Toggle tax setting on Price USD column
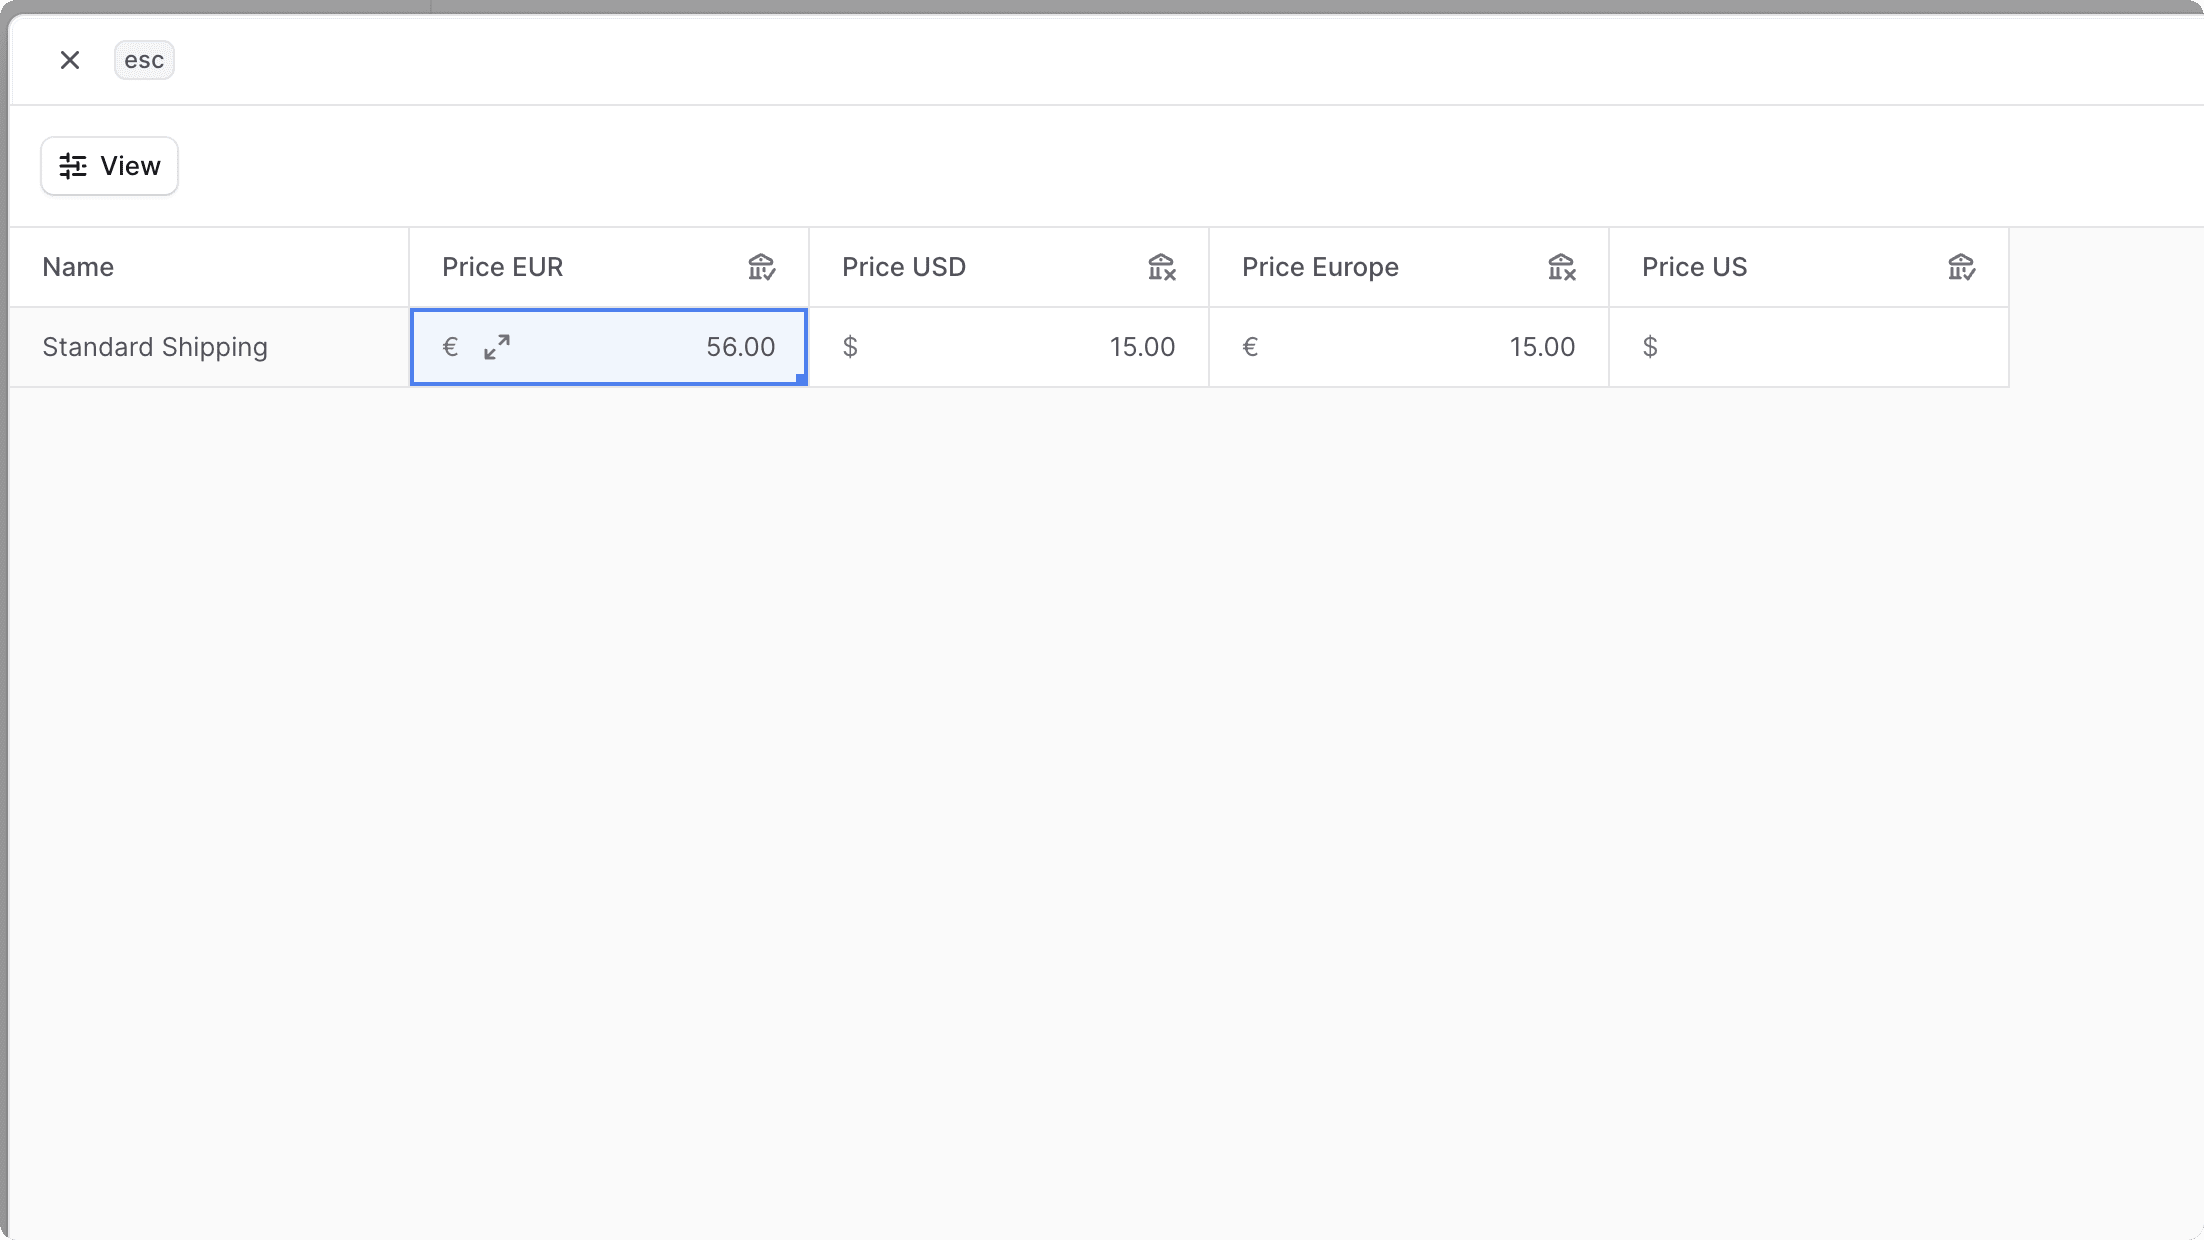The image size is (2204, 1240). 1161,266
